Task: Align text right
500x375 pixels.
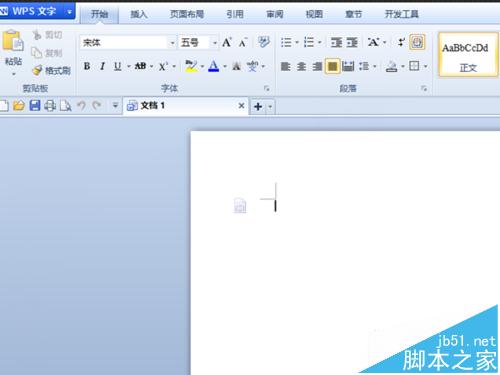Action: pyautogui.click(x=317, y=66)
